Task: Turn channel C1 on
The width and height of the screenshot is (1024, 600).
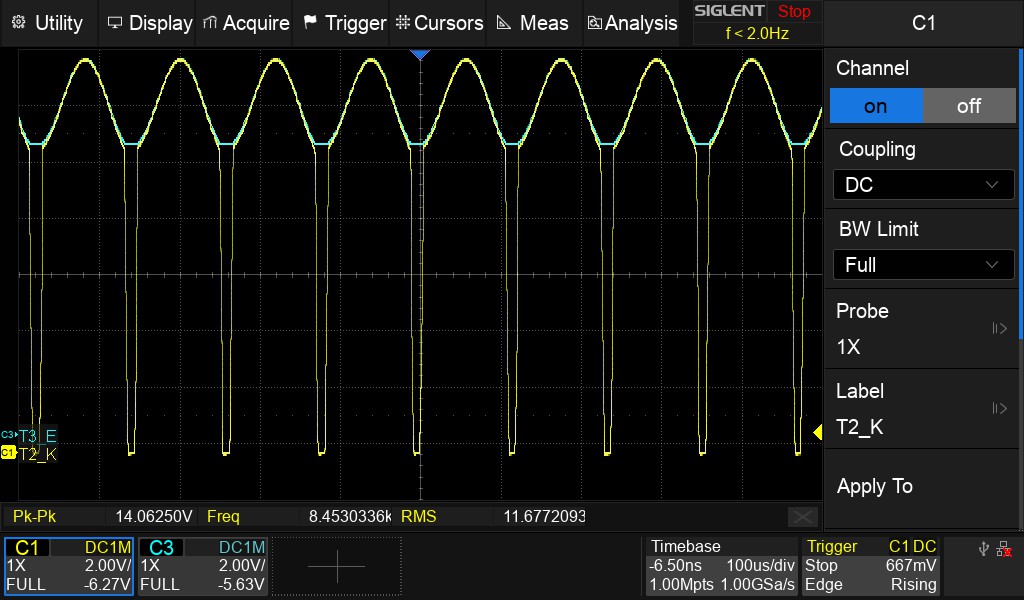Action: [x=876, y=106]
